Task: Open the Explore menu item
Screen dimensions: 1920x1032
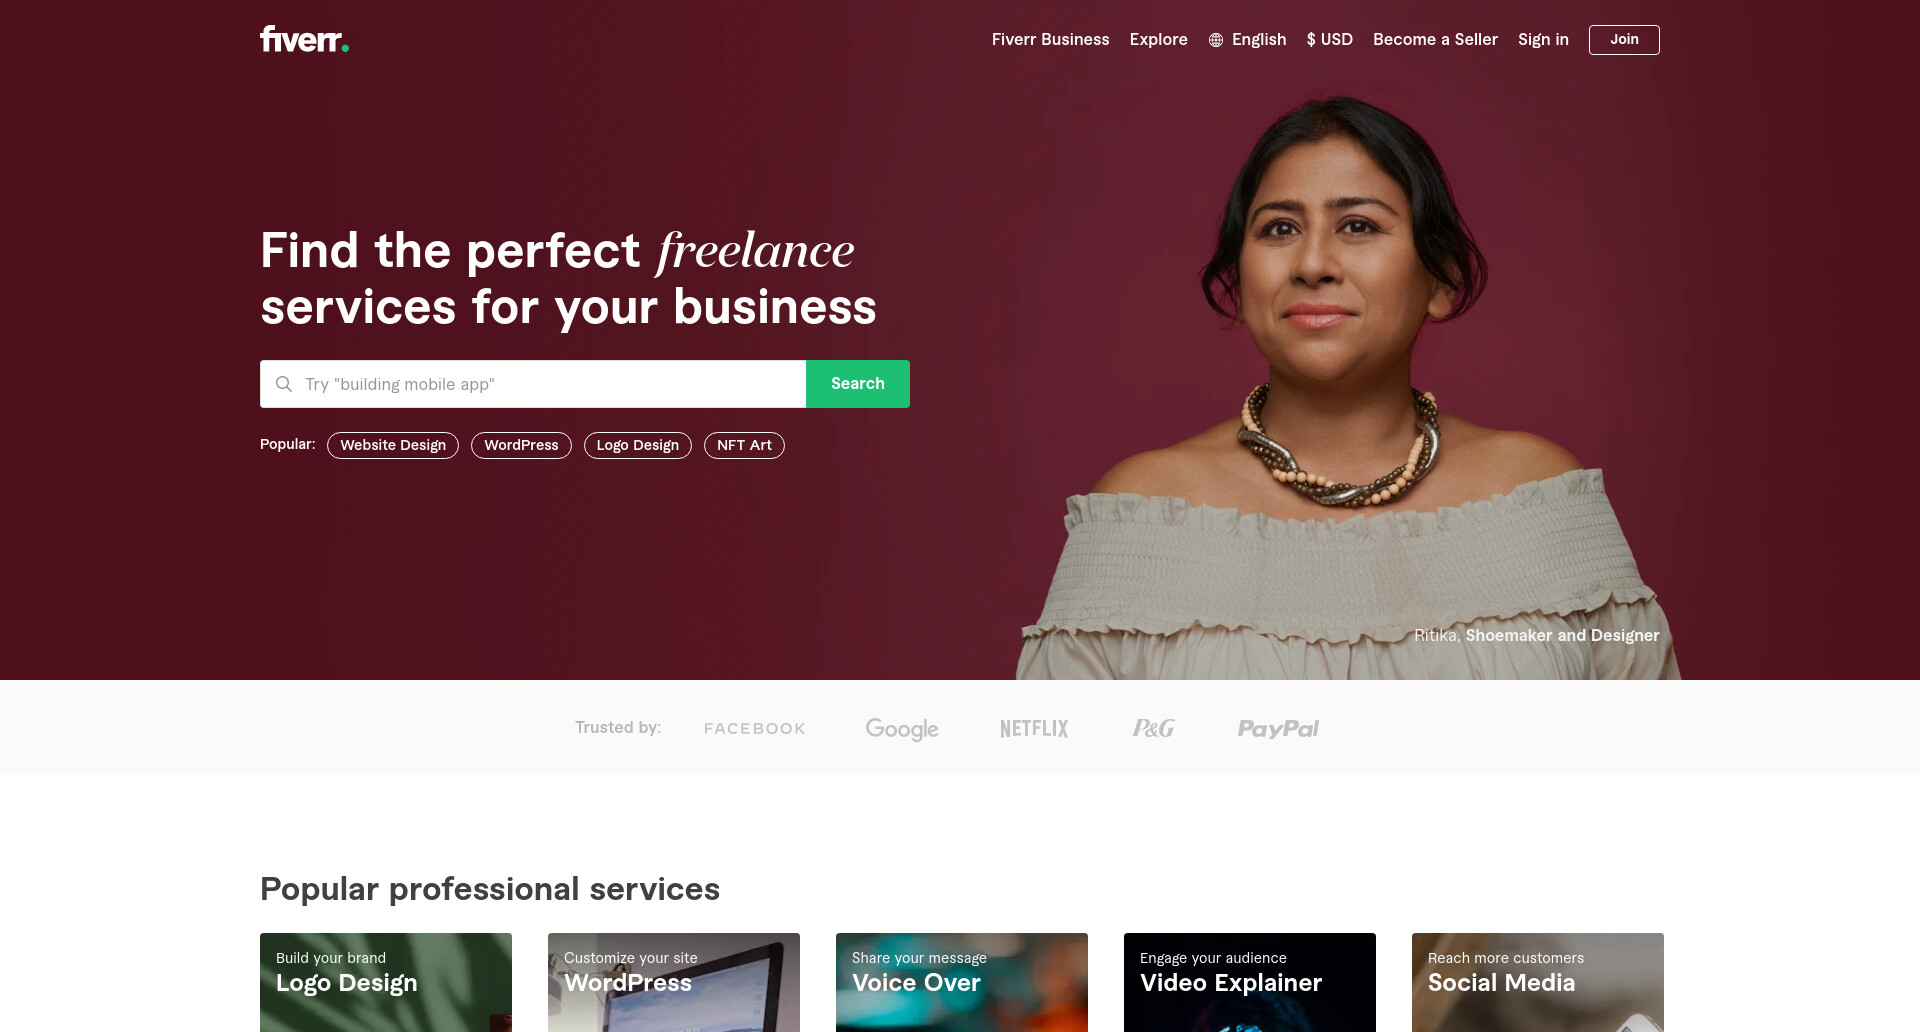Action: [1158, 40]
